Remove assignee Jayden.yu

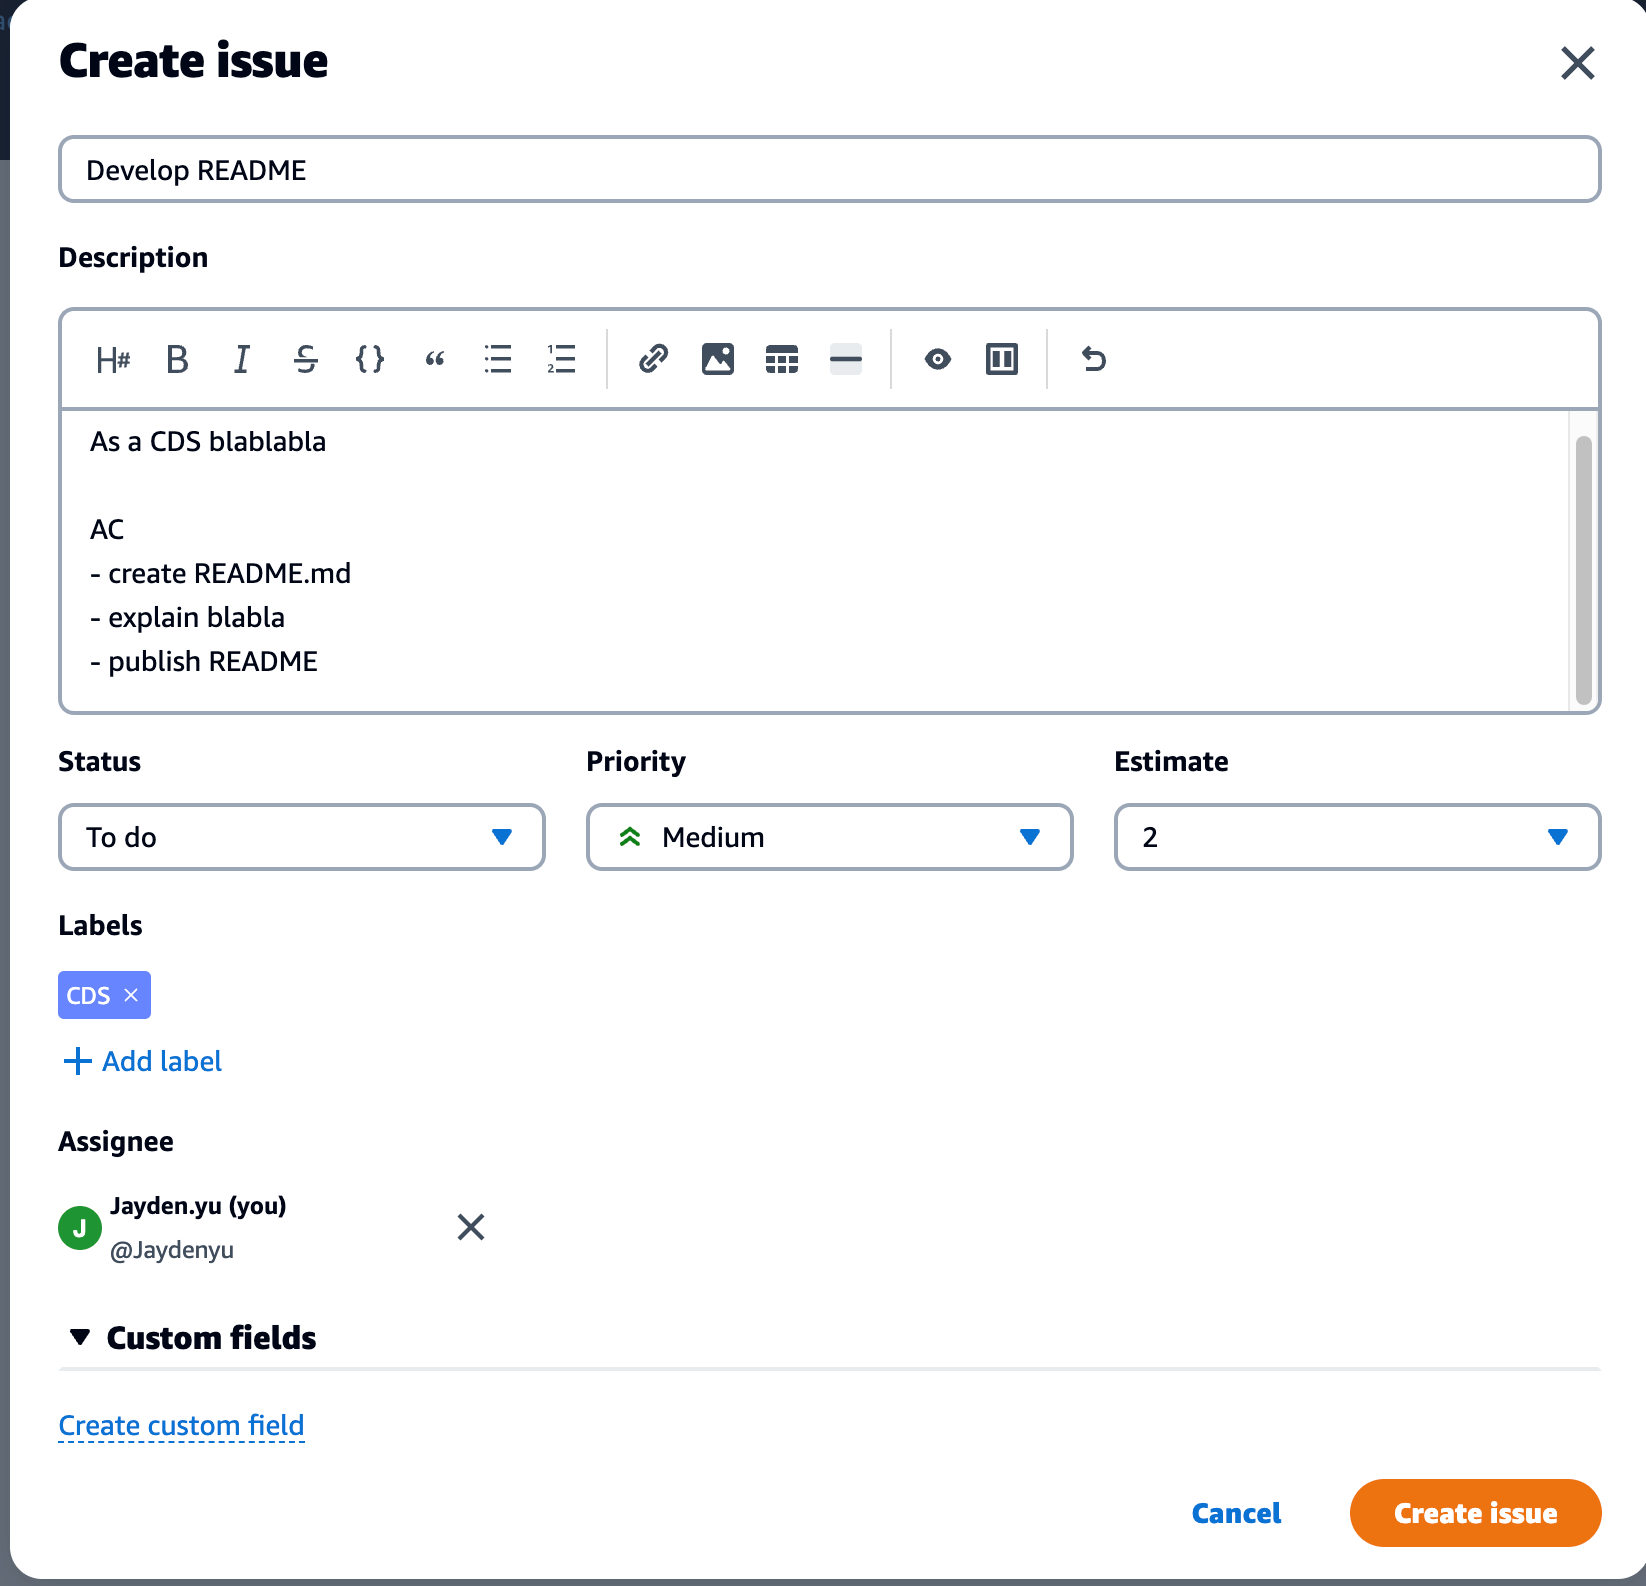471,1227
